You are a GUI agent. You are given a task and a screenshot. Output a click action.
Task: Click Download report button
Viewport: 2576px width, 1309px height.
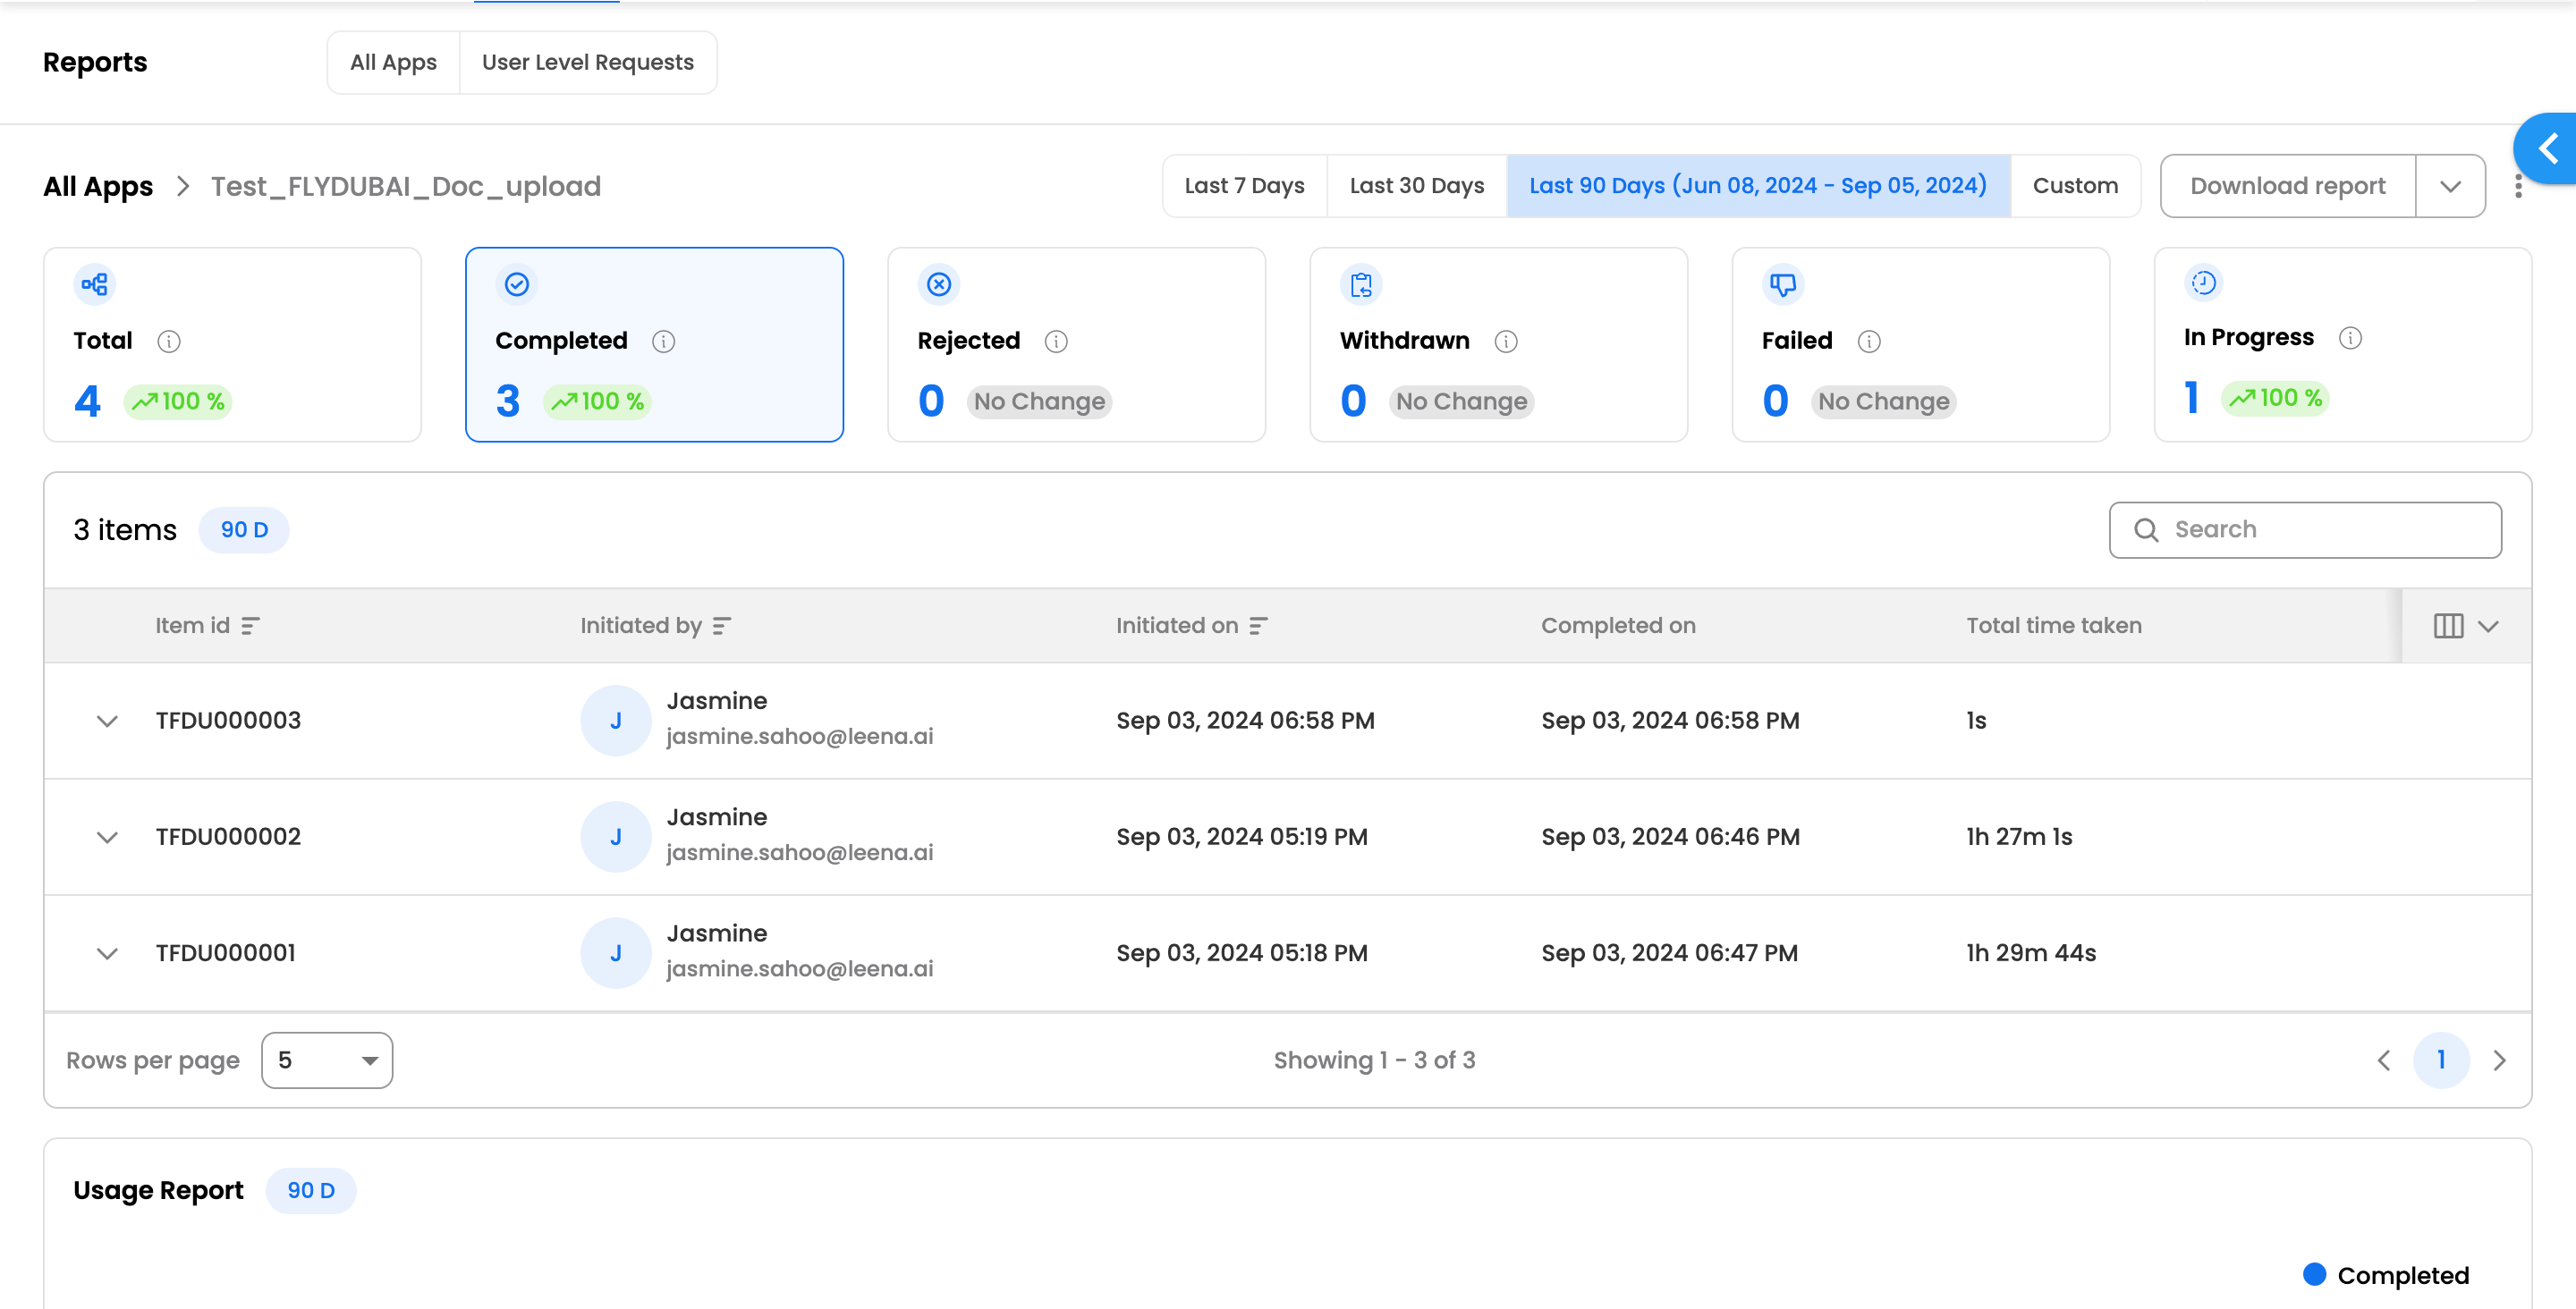click(x=2287, y=186)
